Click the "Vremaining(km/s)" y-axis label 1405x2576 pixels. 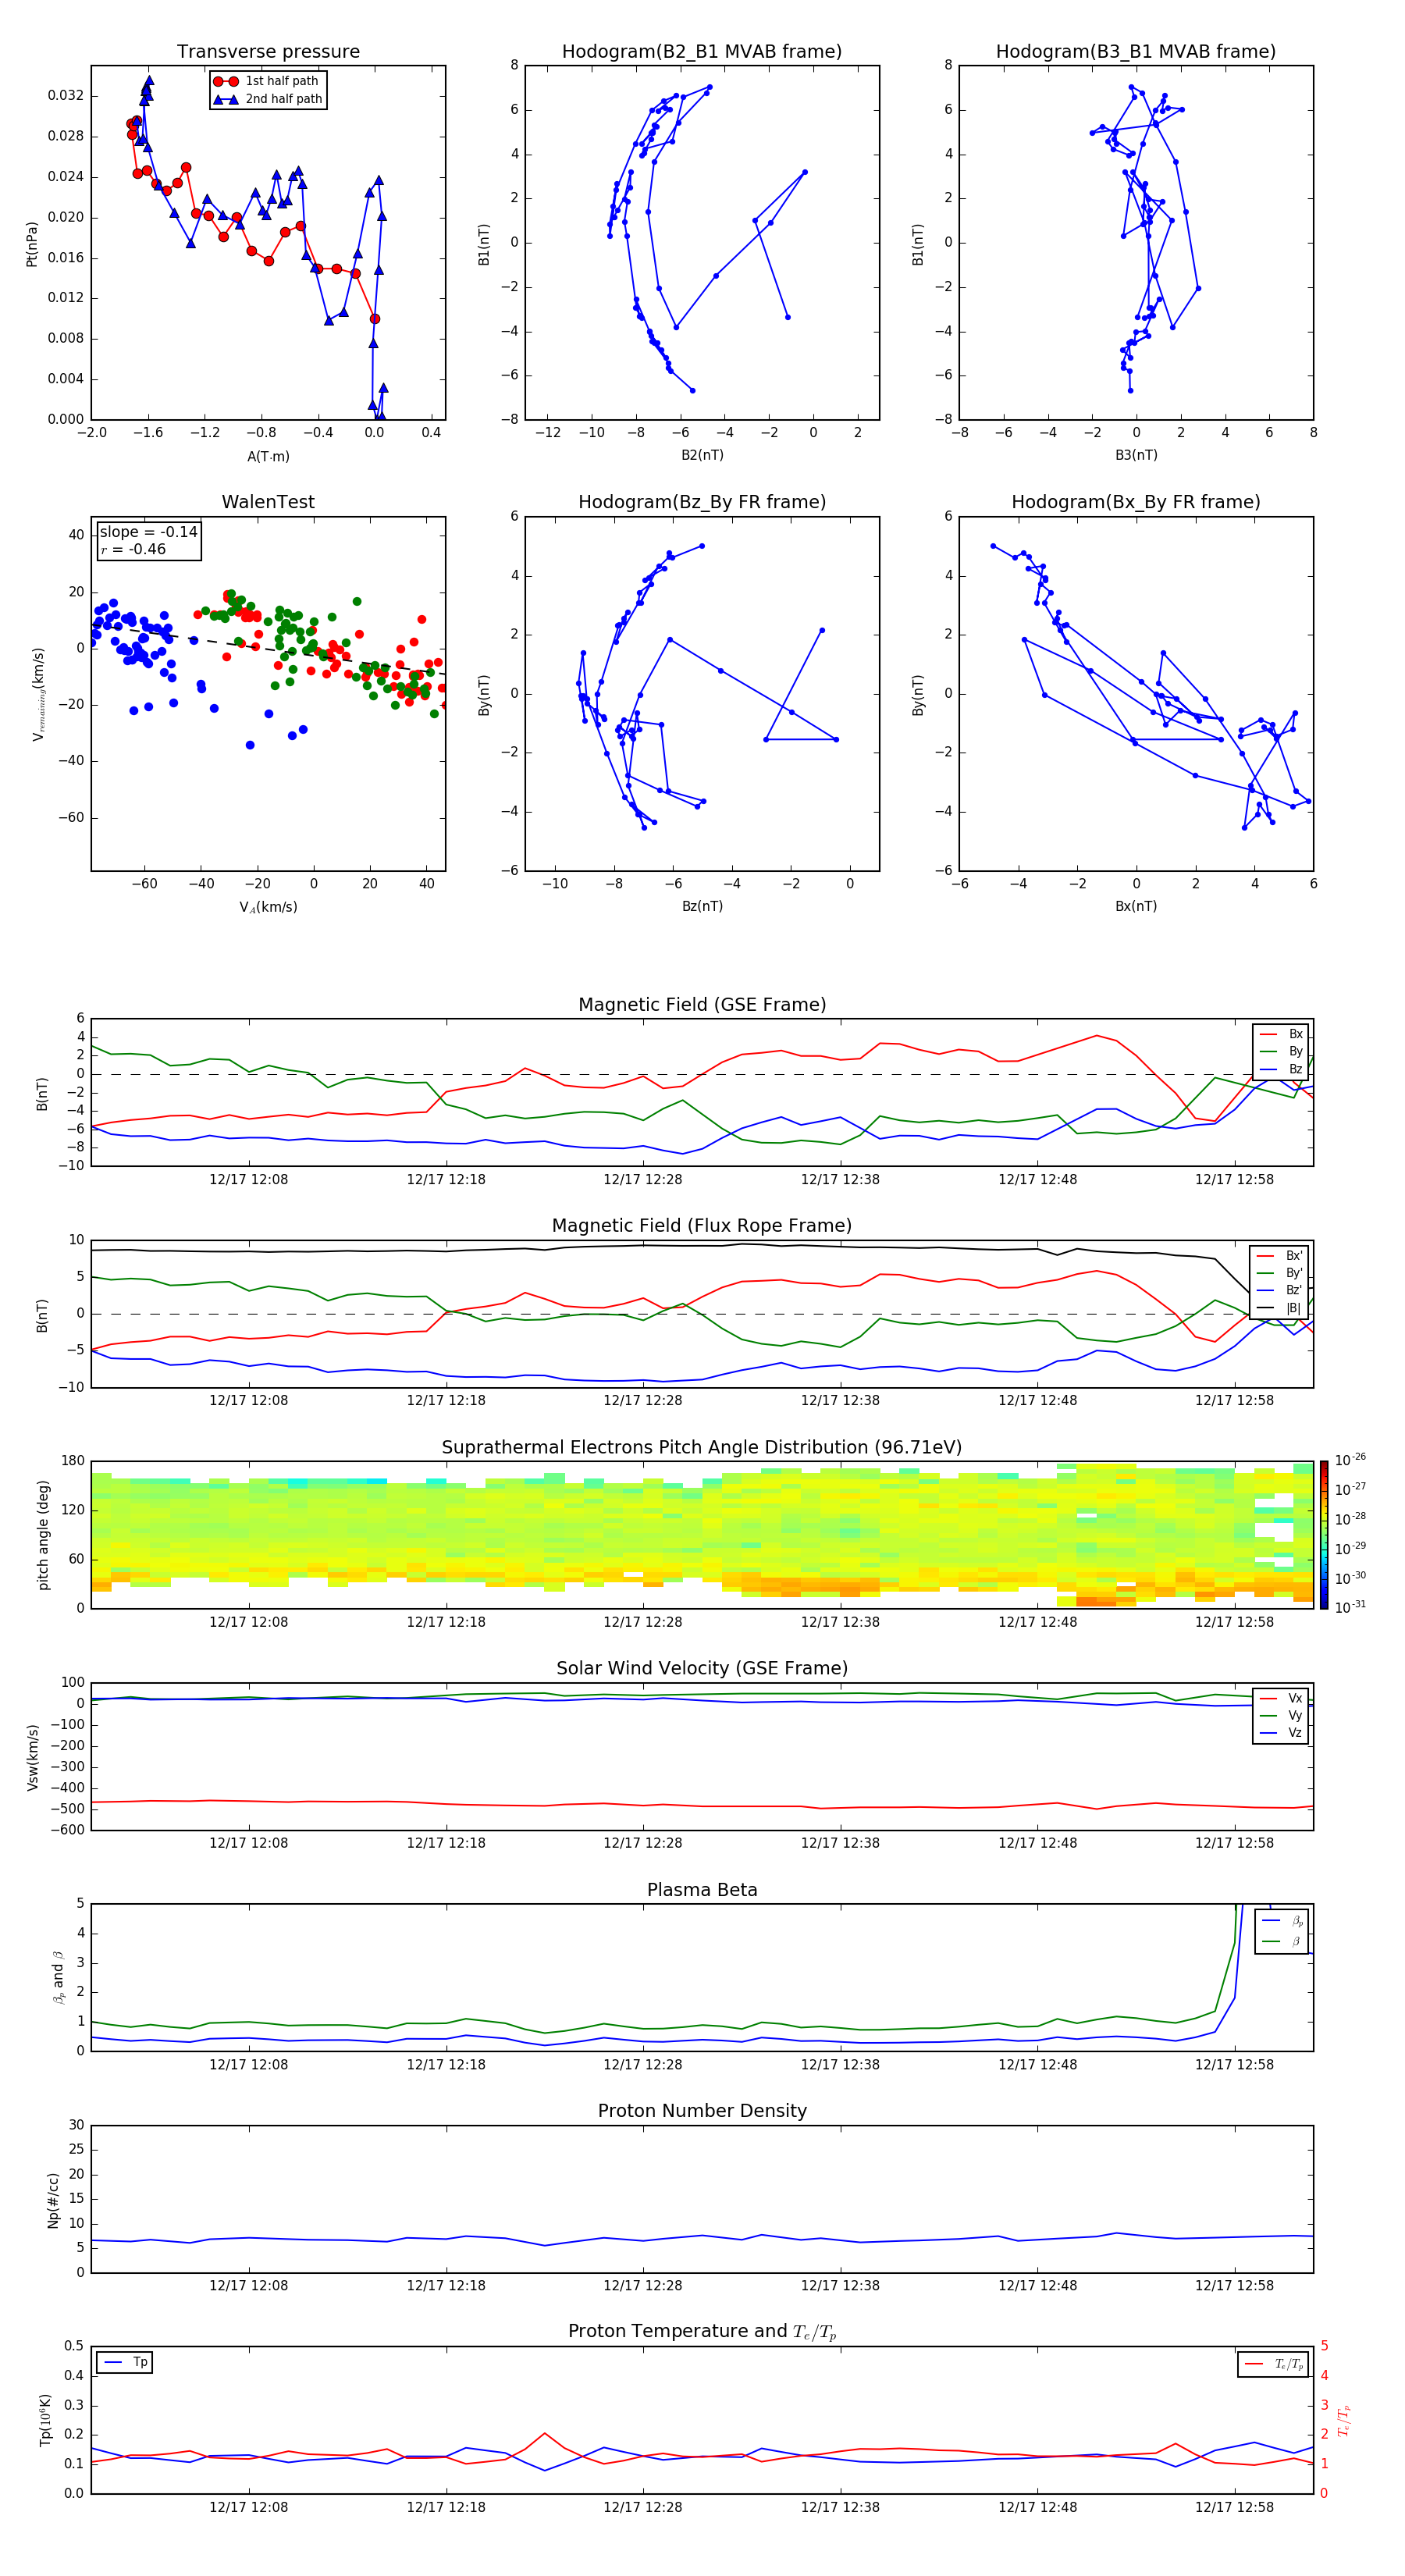click(x=38, y=694)
